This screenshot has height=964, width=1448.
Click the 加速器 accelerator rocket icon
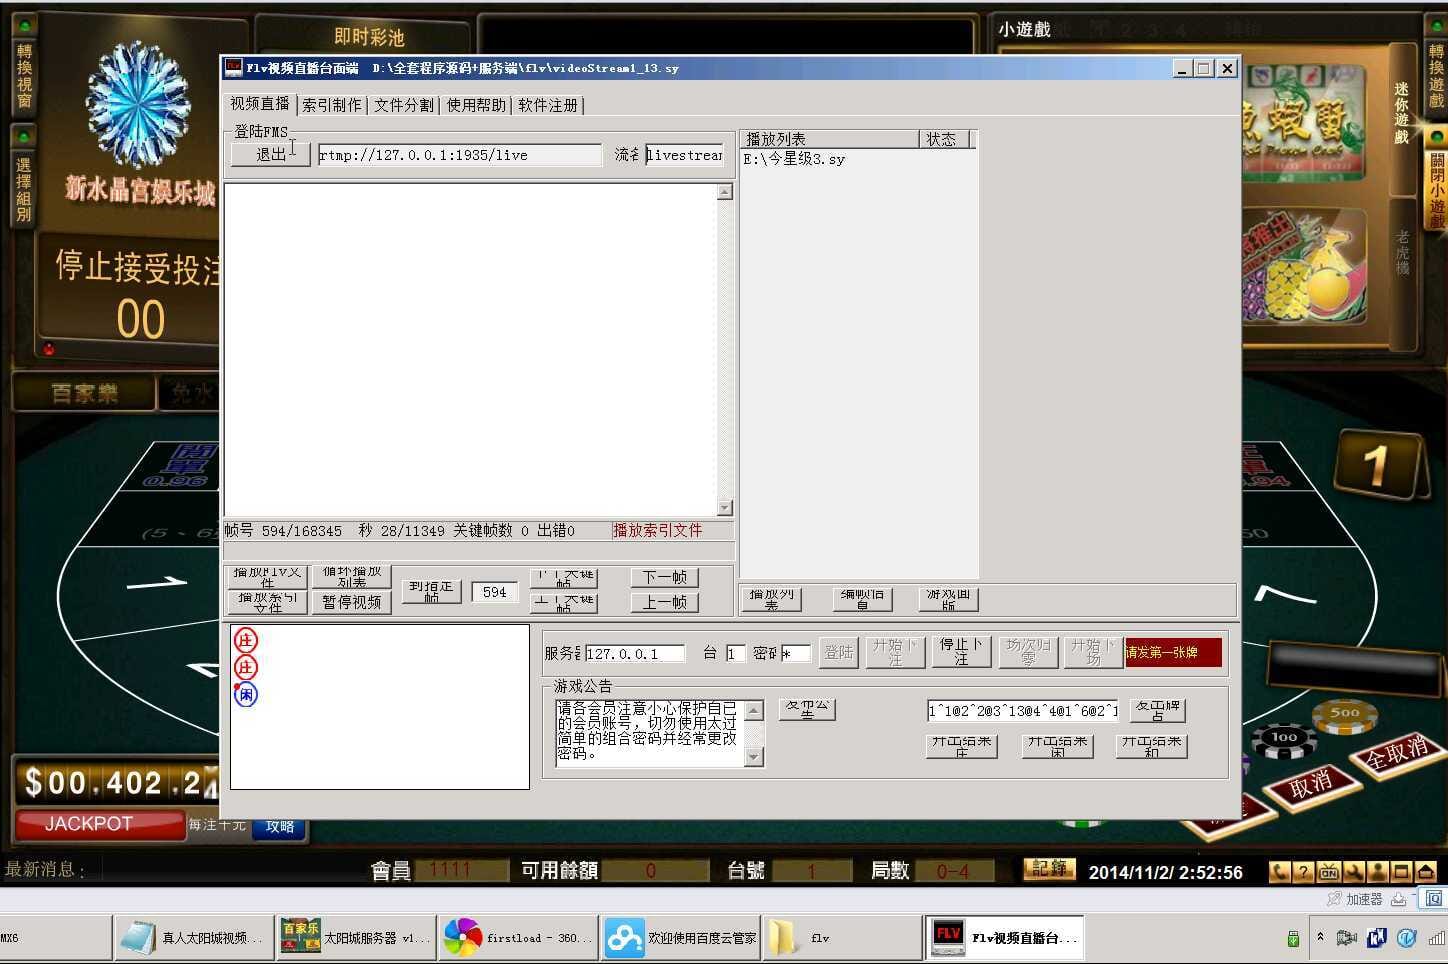tap(1334, 899)
